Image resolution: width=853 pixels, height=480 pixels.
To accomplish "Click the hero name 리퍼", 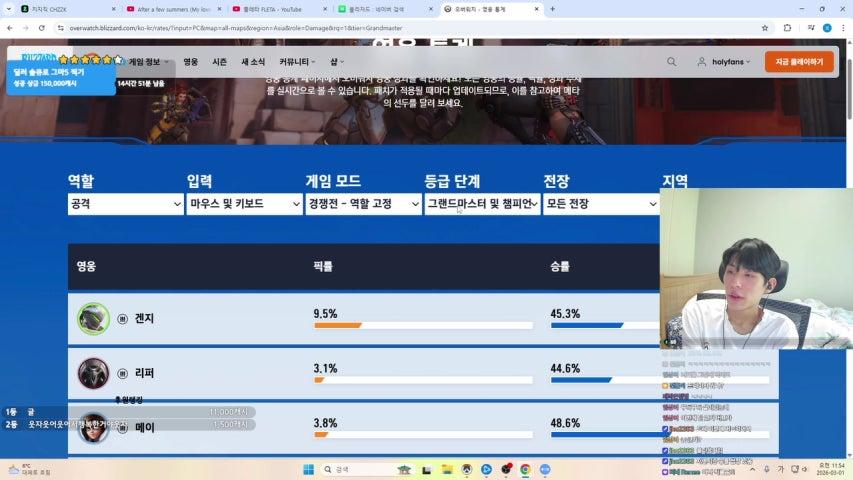I will point(144,373).
